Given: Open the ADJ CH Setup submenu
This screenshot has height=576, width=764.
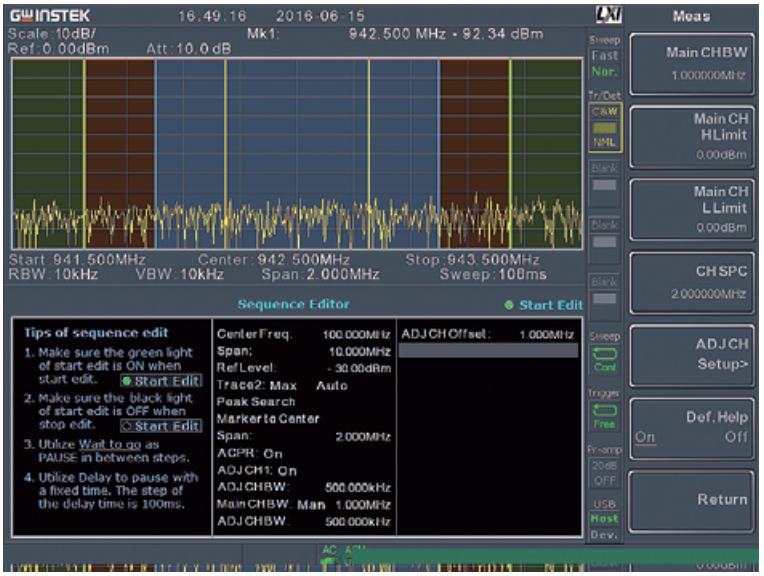Looking at the screenshot, I should (x=692, y=356).
